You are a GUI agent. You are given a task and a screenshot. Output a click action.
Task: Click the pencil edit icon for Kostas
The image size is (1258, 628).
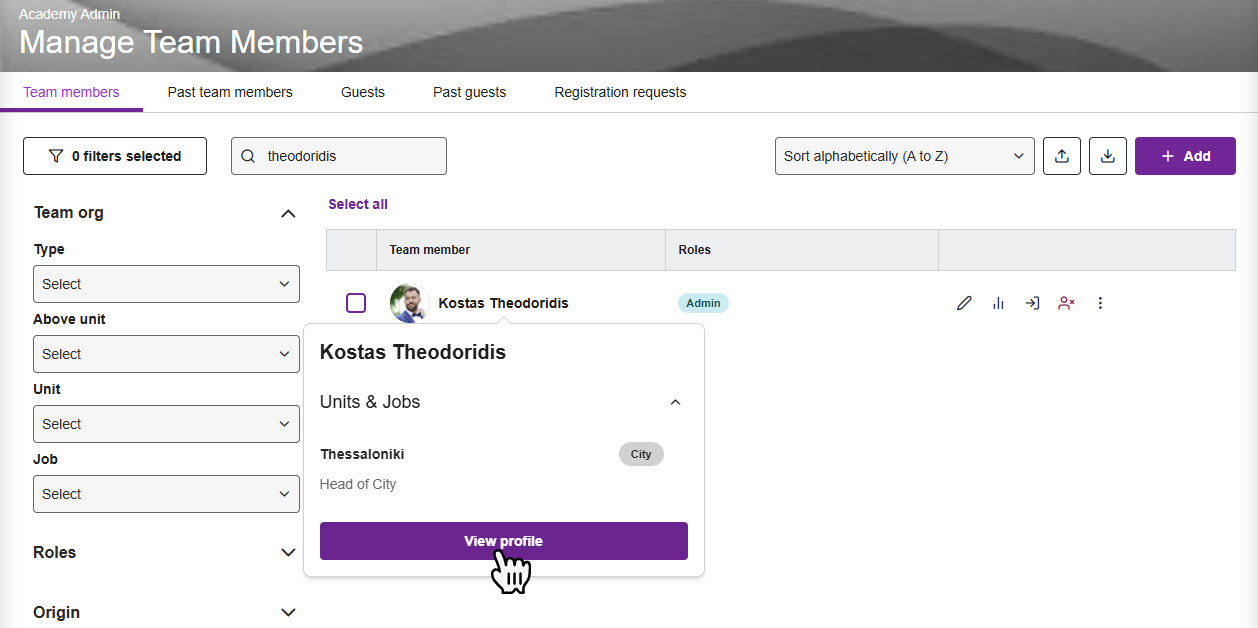point(964,303)
